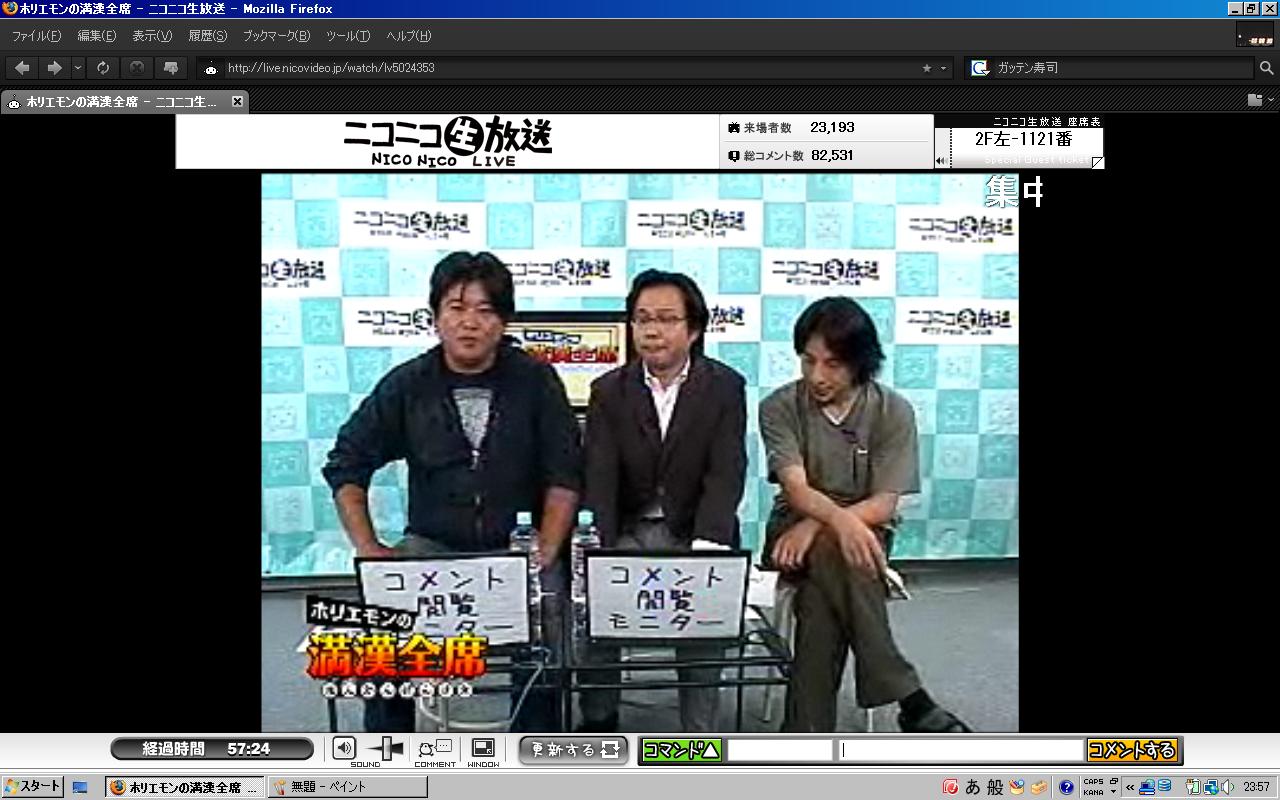
Task: Click the 更新する refresh button
Action: pos(573,750)
